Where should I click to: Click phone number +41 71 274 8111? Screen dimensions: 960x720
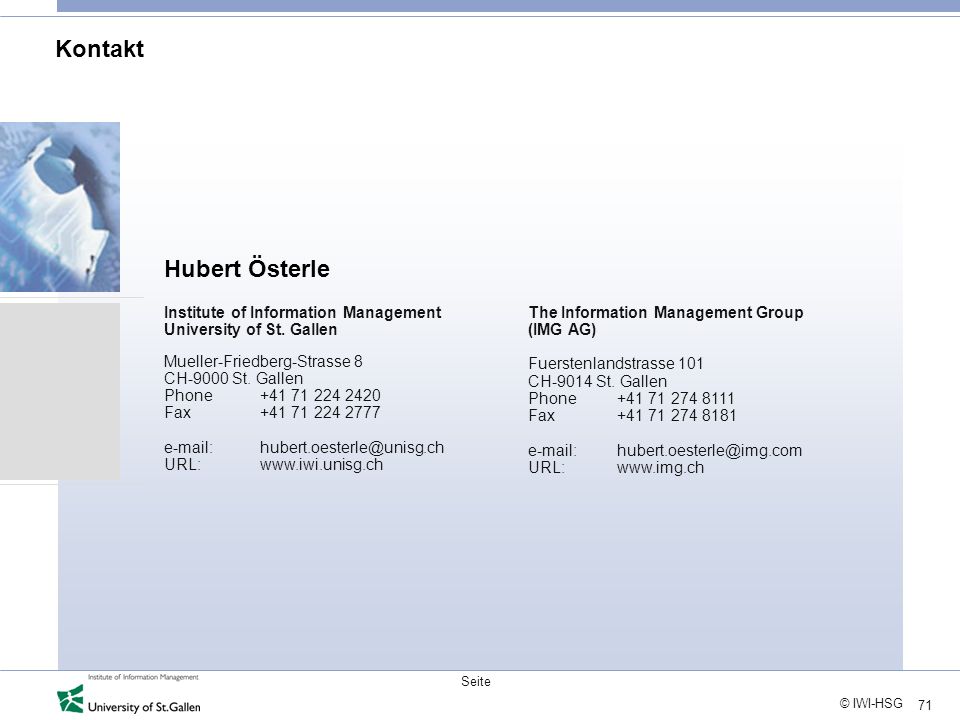675,399
